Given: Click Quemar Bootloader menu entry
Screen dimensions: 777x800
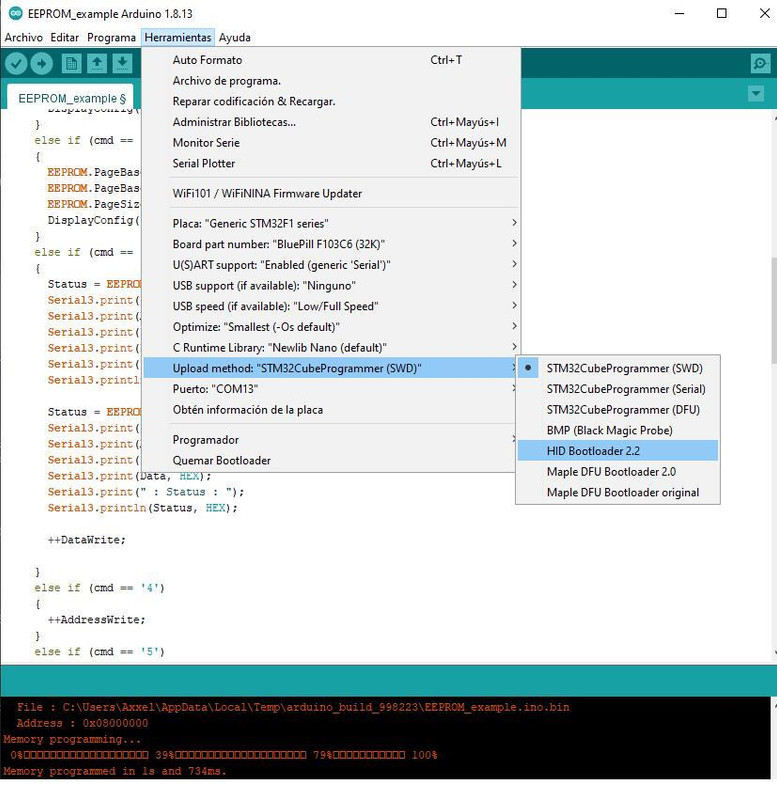Looking at the screenshot, I should [x=331, y=460].
